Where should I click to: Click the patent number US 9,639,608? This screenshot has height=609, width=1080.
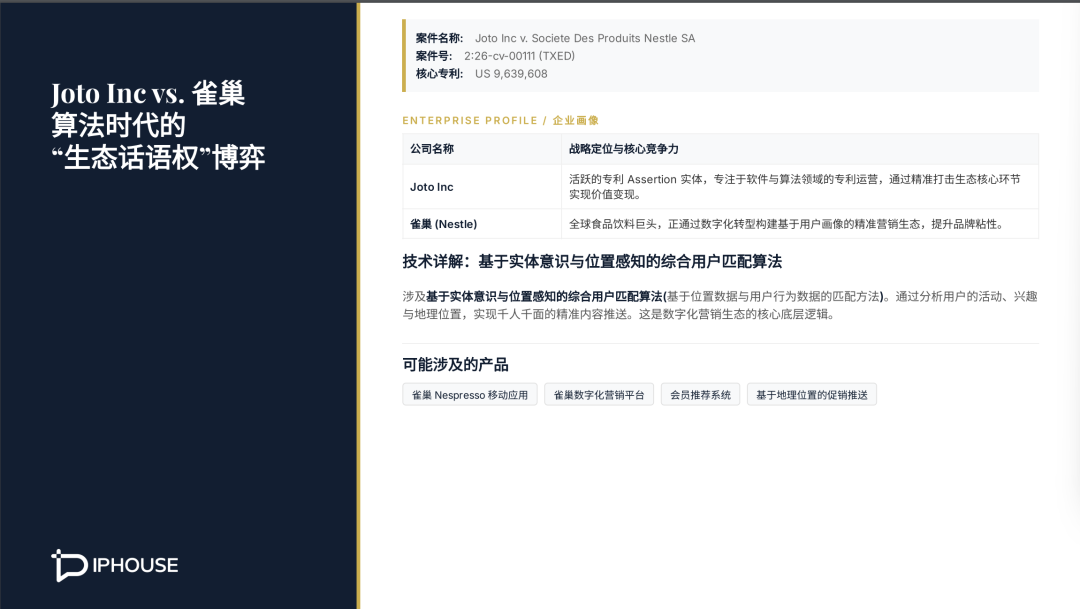click(x=511, y=74)
